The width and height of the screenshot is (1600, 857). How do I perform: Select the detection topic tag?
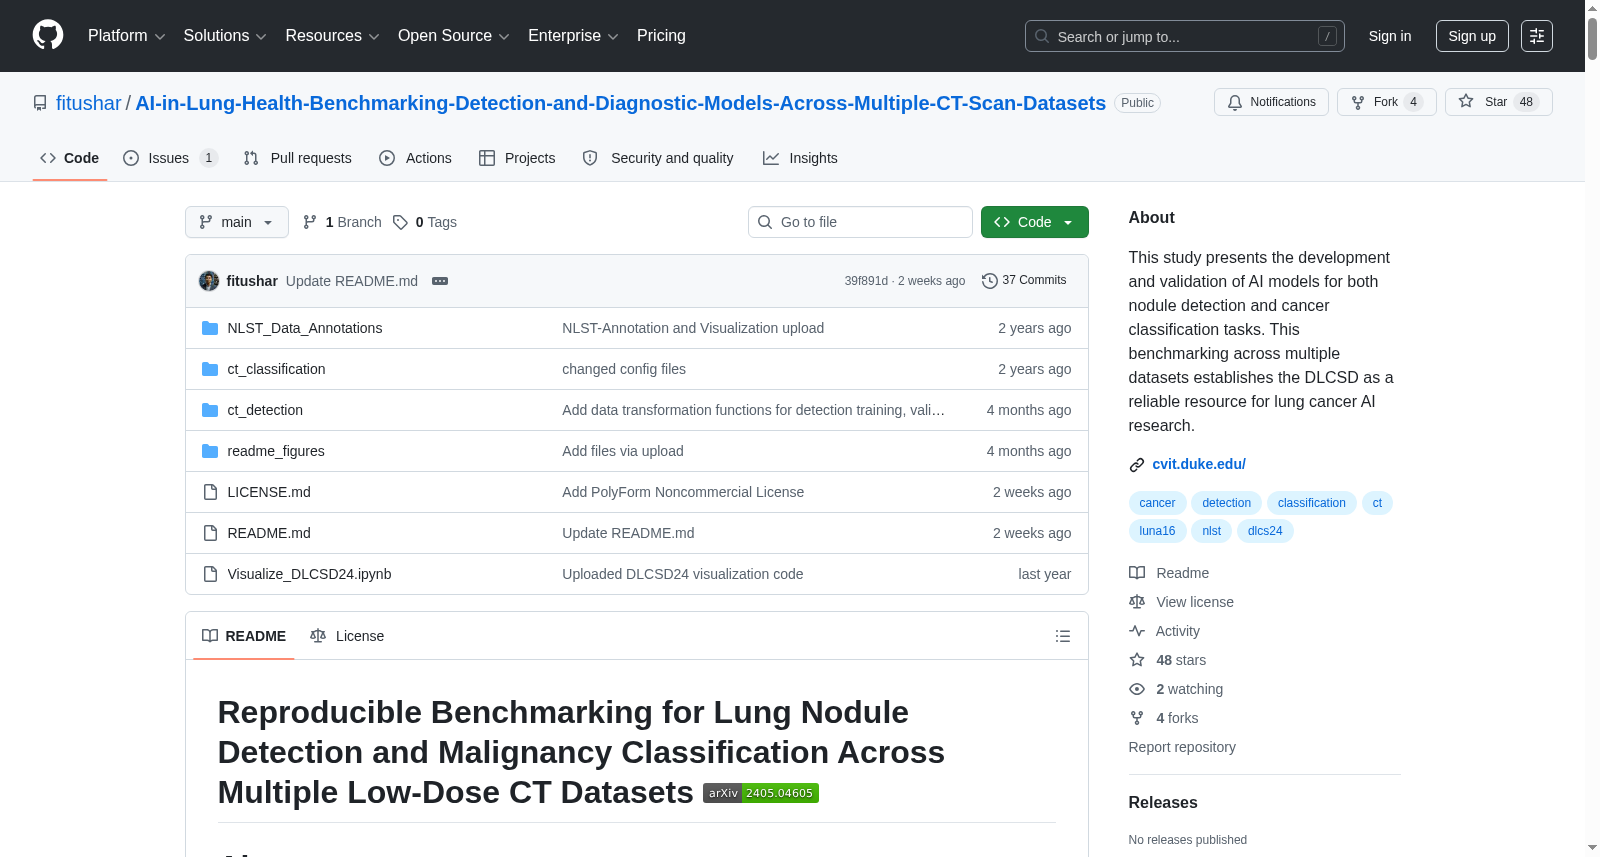pos(1226,503)
